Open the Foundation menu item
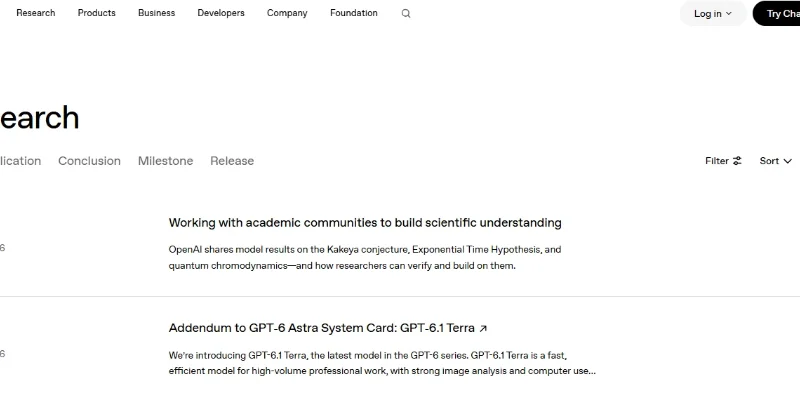800x400 pixels. [x=354, y=13]
